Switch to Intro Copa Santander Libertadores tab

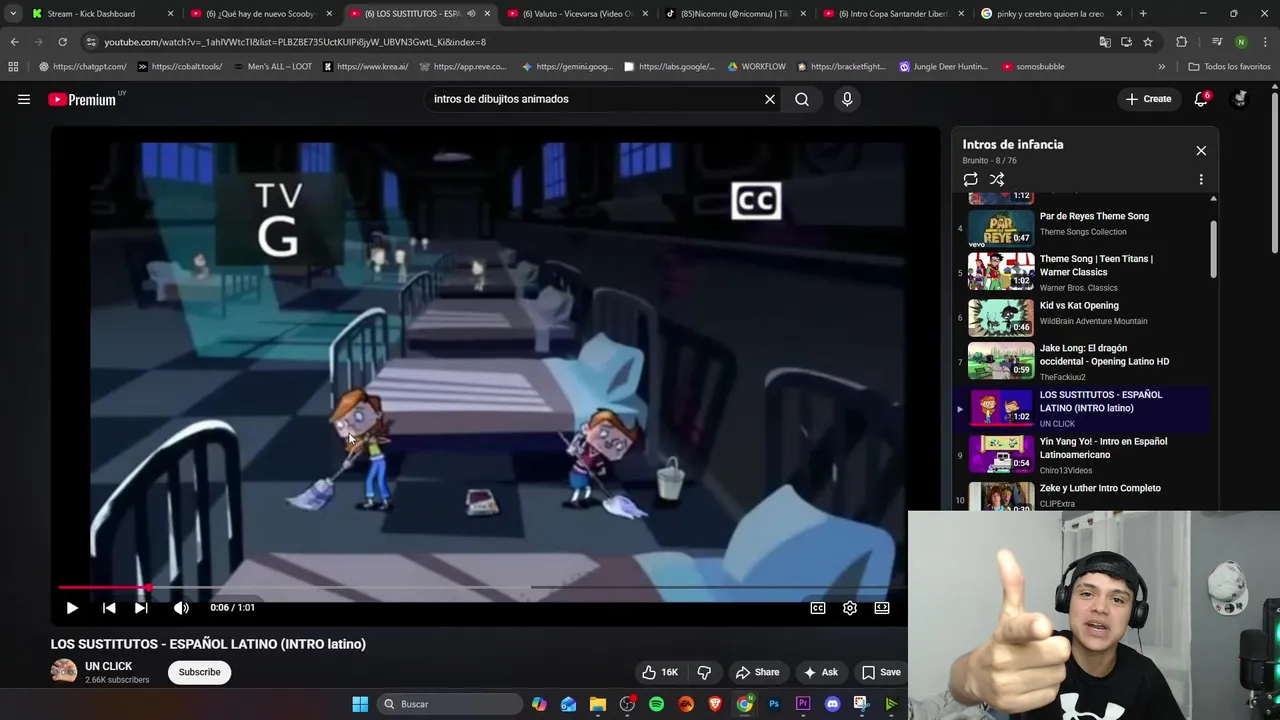pos(894,14)
